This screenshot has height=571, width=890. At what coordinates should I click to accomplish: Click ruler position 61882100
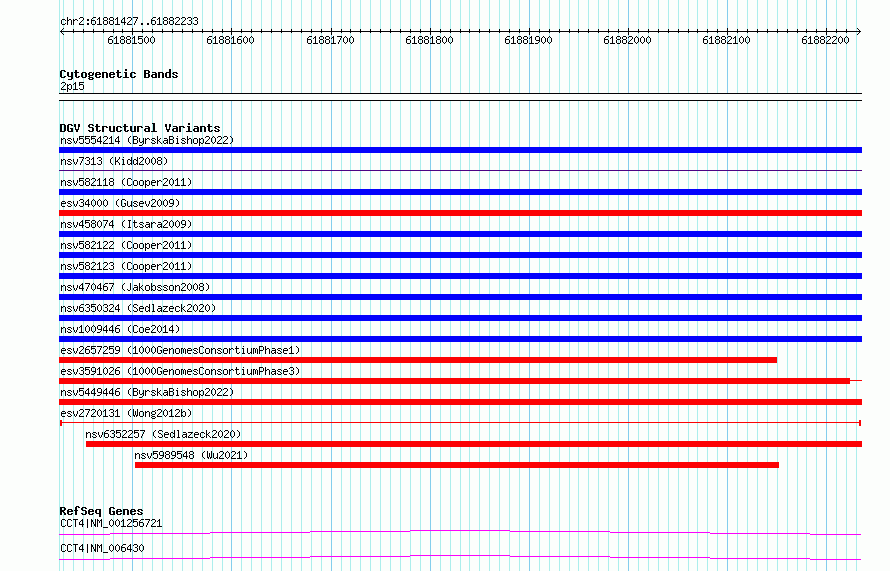(727, 40)
